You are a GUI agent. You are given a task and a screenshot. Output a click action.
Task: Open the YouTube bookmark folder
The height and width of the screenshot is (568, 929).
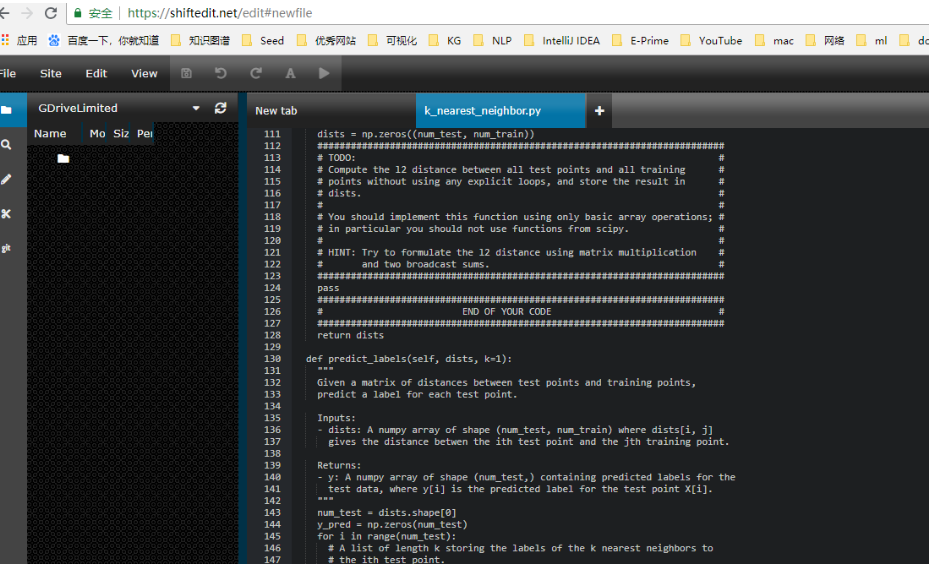[x=712, y=40]
